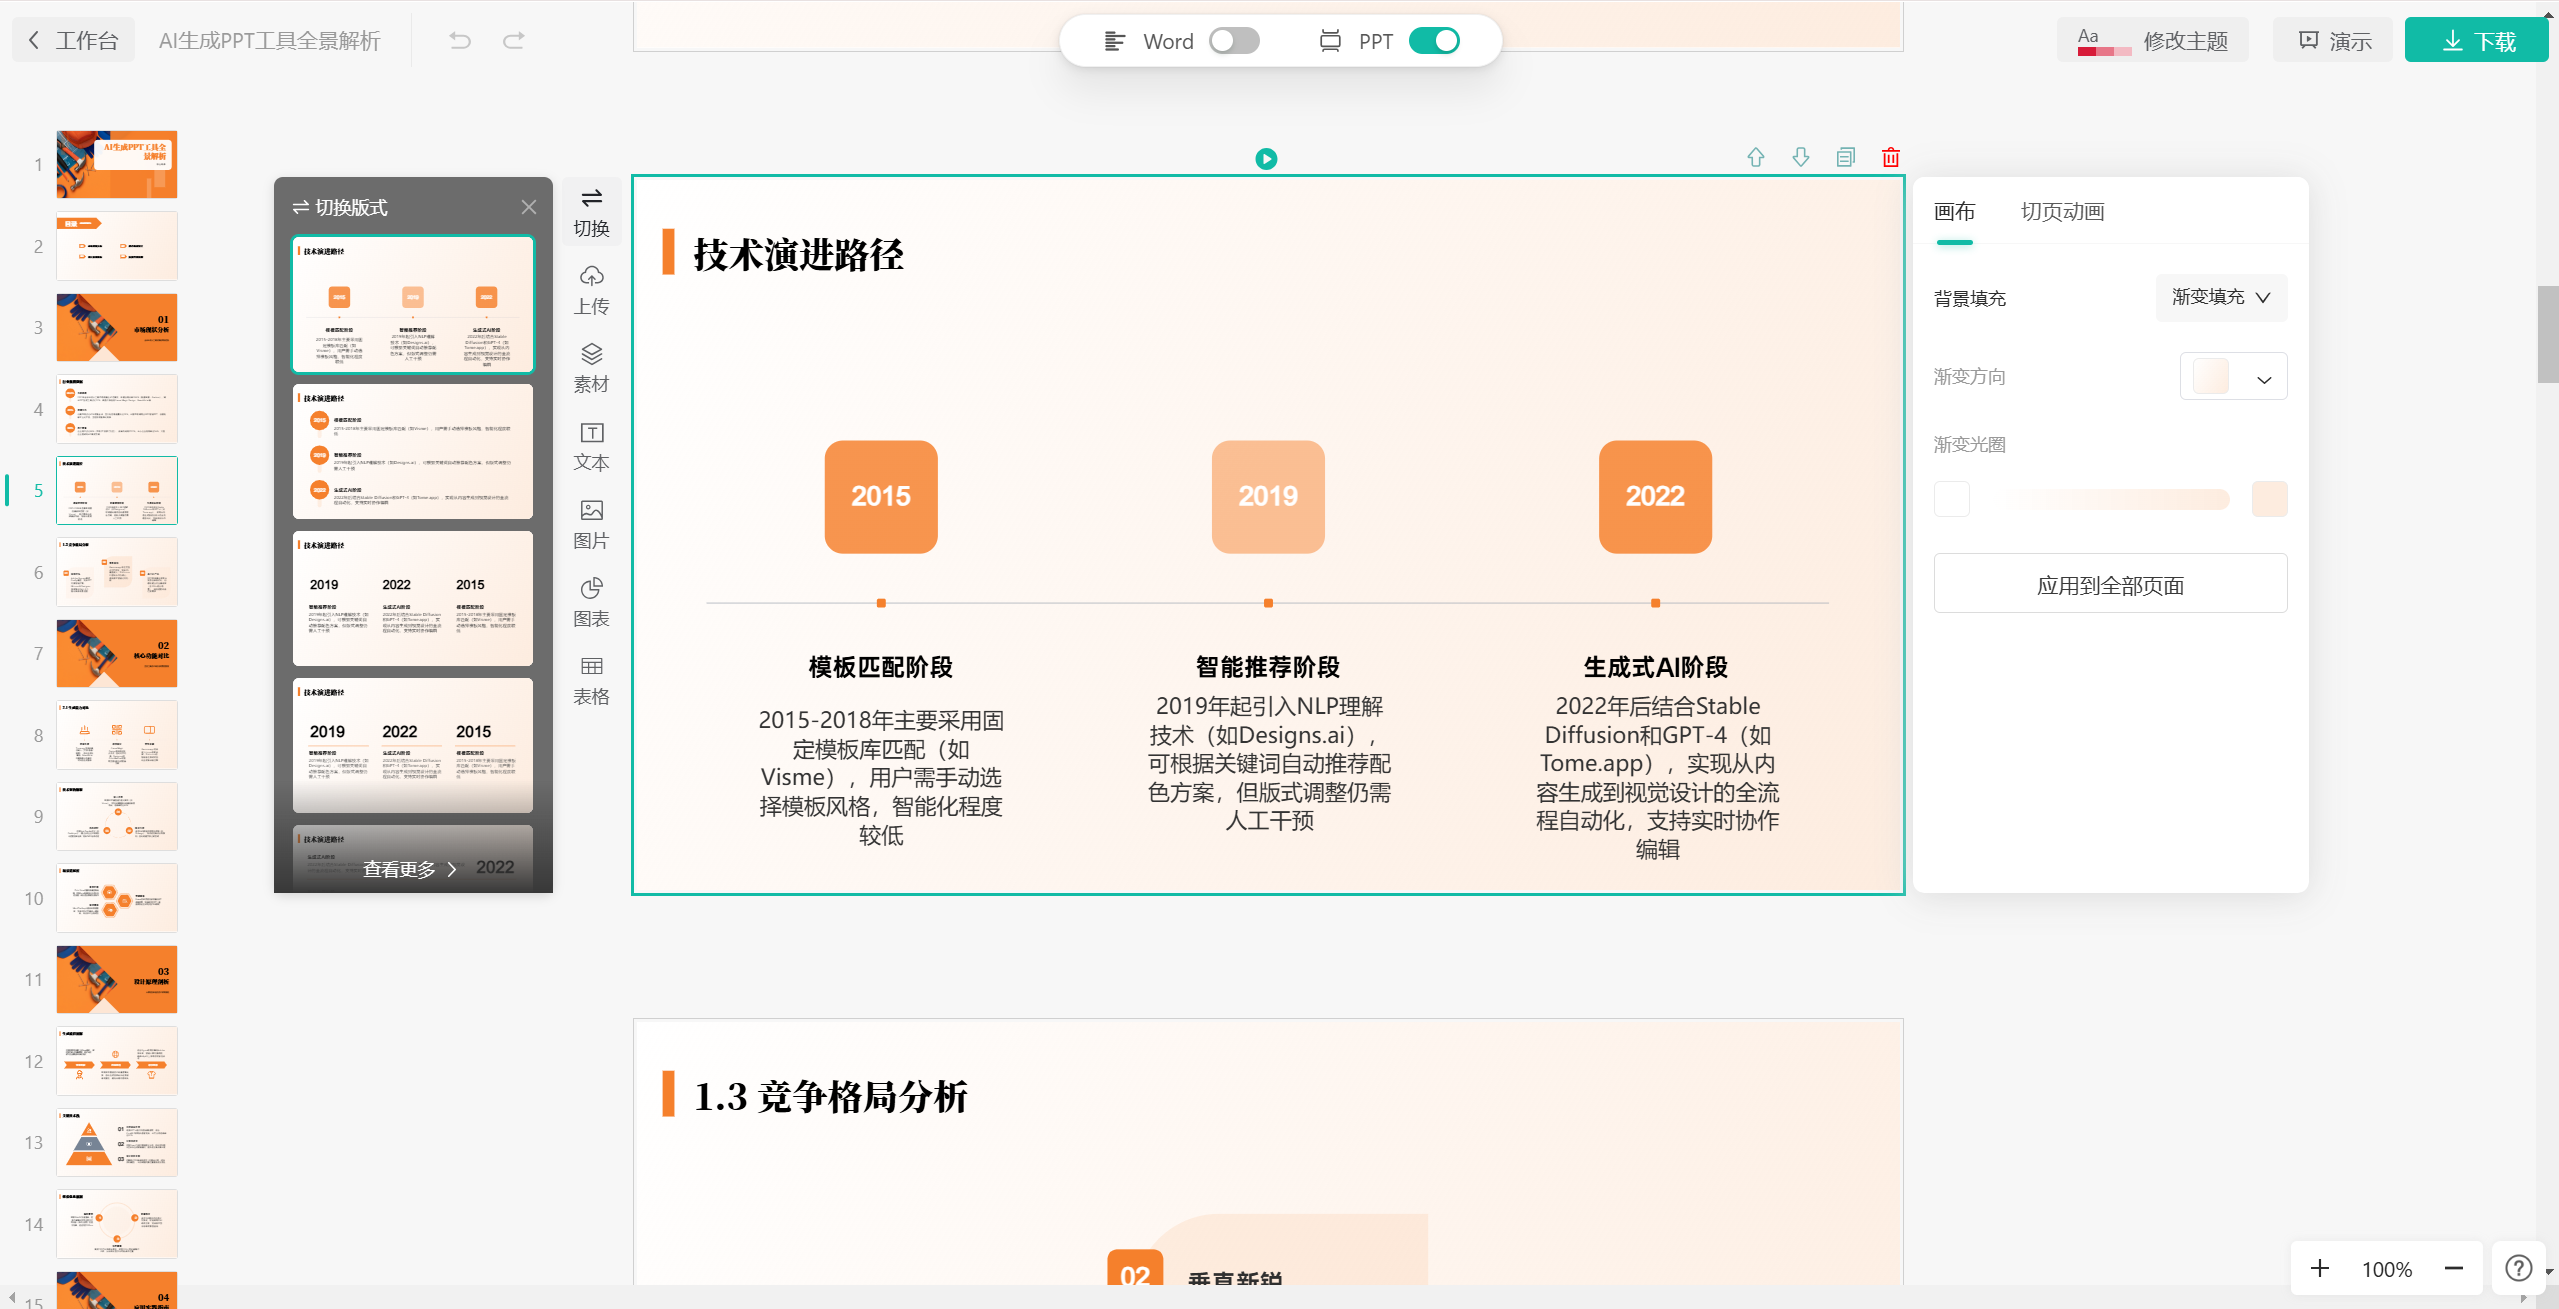Toggle the PPT mode switch
This screenshot has height=1309, width=2559.
[x=1434, y=41]
